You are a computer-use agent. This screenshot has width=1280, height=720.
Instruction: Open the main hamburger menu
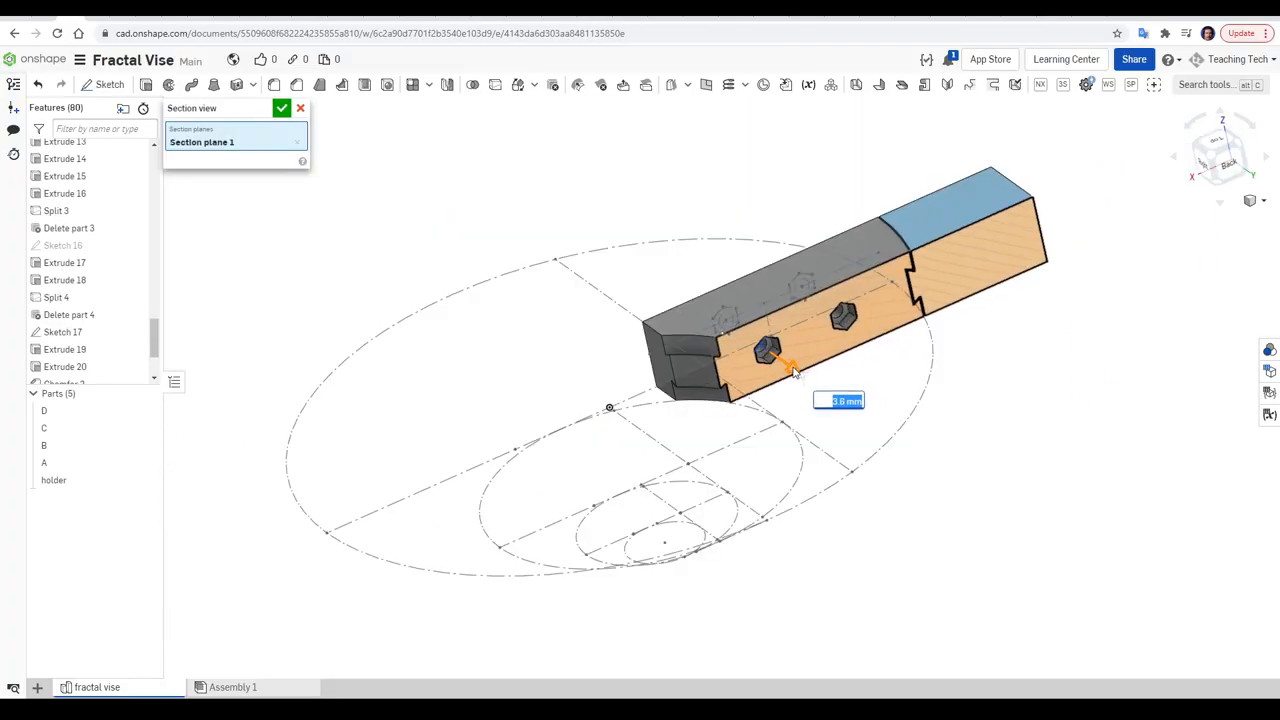click(x=80, y=60)
